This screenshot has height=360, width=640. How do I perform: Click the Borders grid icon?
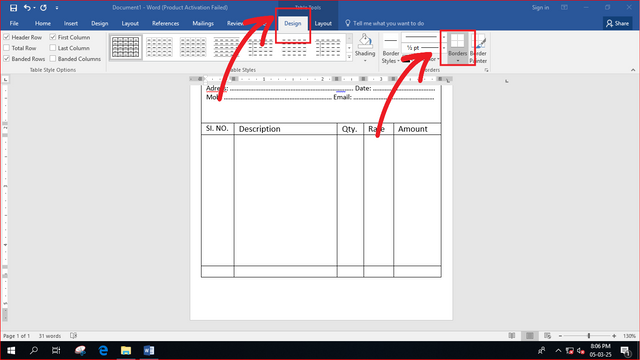(458, 42)
